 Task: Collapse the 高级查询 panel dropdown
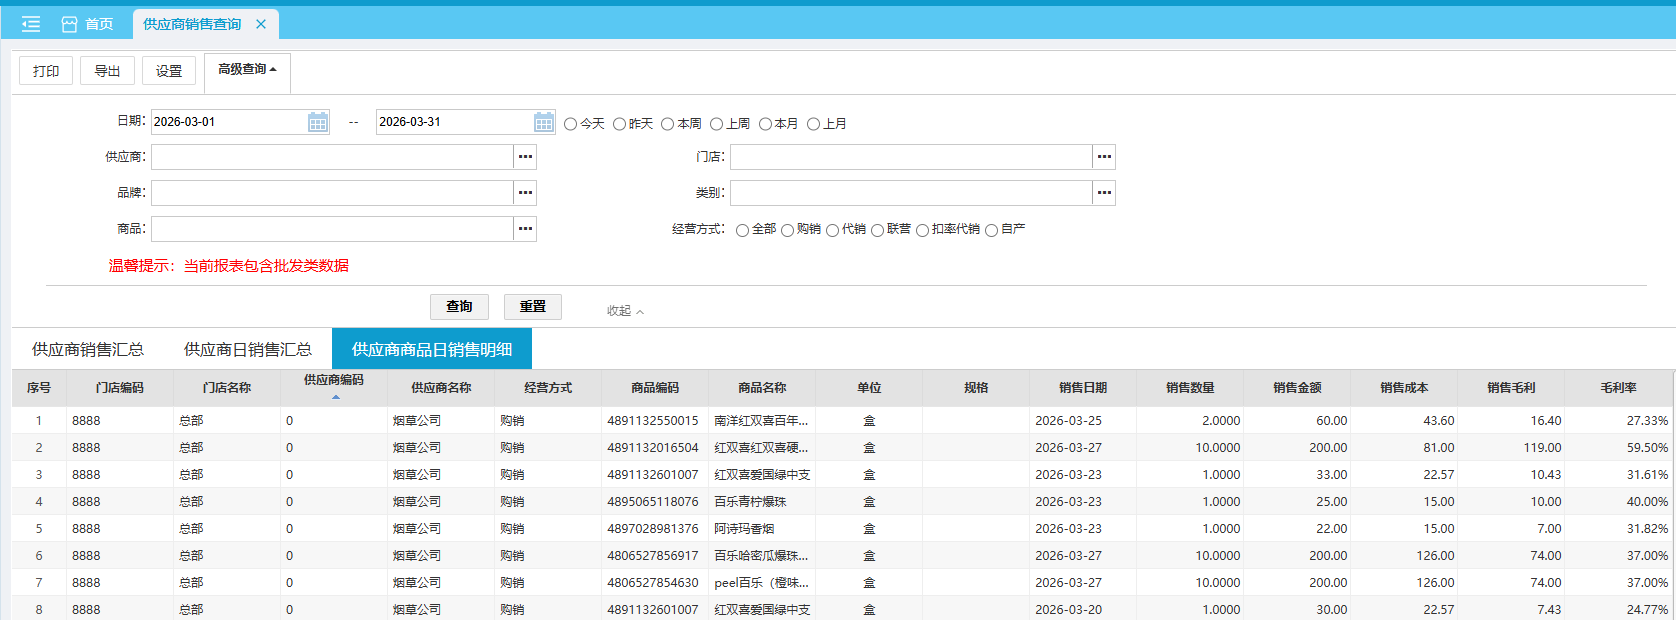pyautogui.click(x=247, y=70)
